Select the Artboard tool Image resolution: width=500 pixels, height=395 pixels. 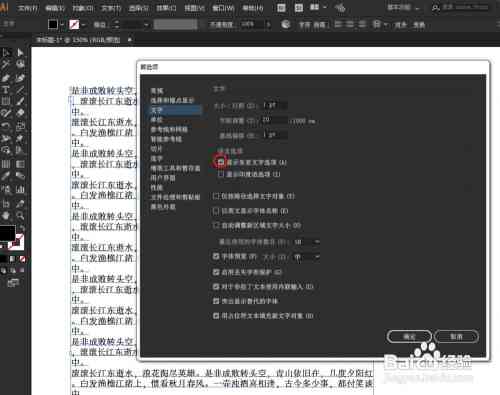pos(6,204)
